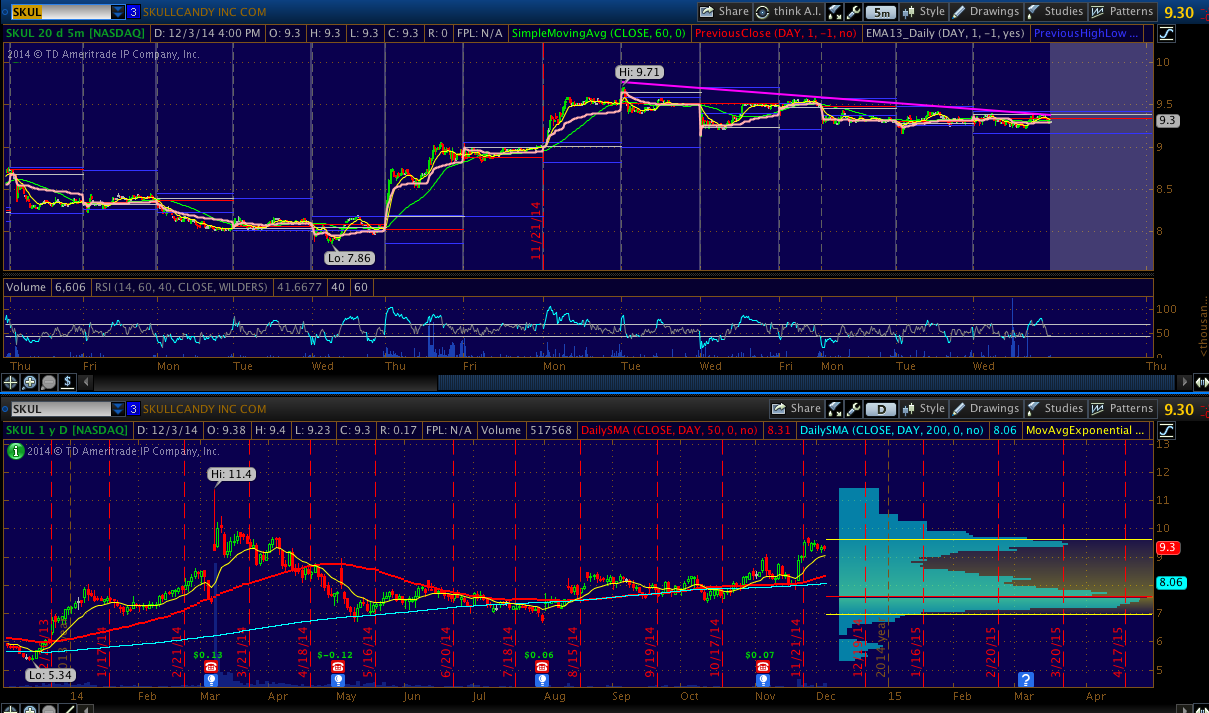Open the lower SKUL symbol dropdown arrow
This screenshot has width=1209, height=713.
[118, 409]
